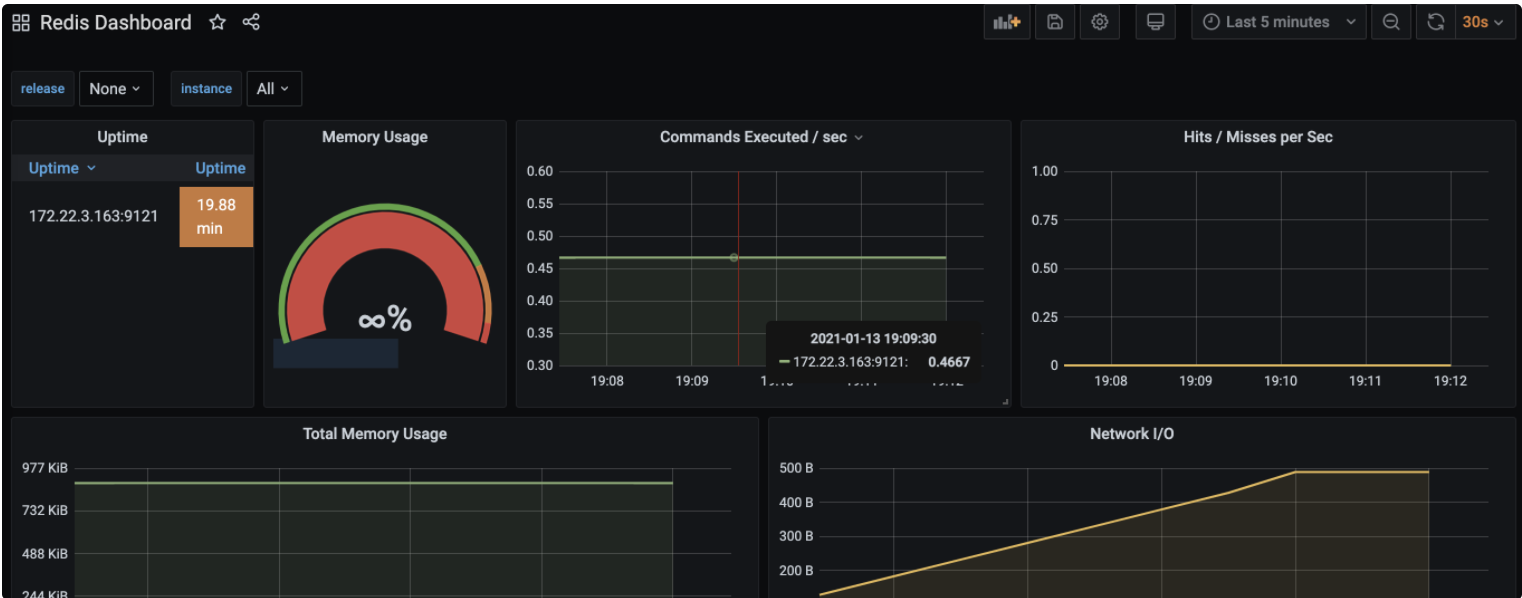Click the 0.60 y-axis label in Commands chart
Viewport: 1522px width, 598px height.
(x=540, y=172)
